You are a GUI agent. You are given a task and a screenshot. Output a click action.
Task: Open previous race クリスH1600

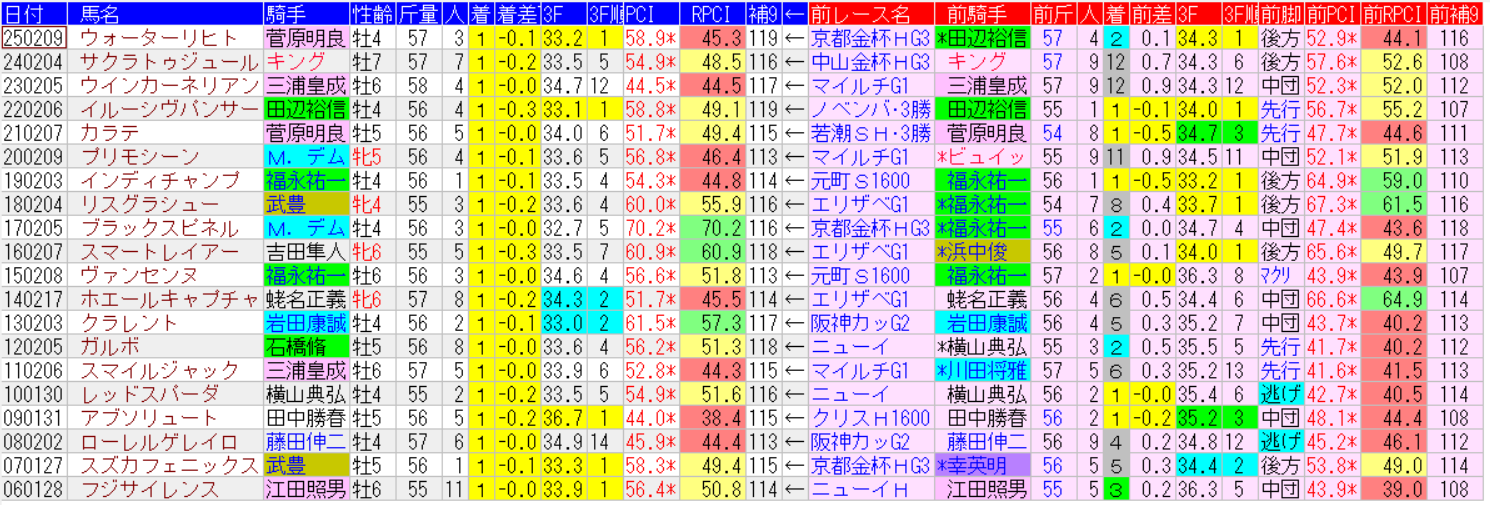click(870, 418)
